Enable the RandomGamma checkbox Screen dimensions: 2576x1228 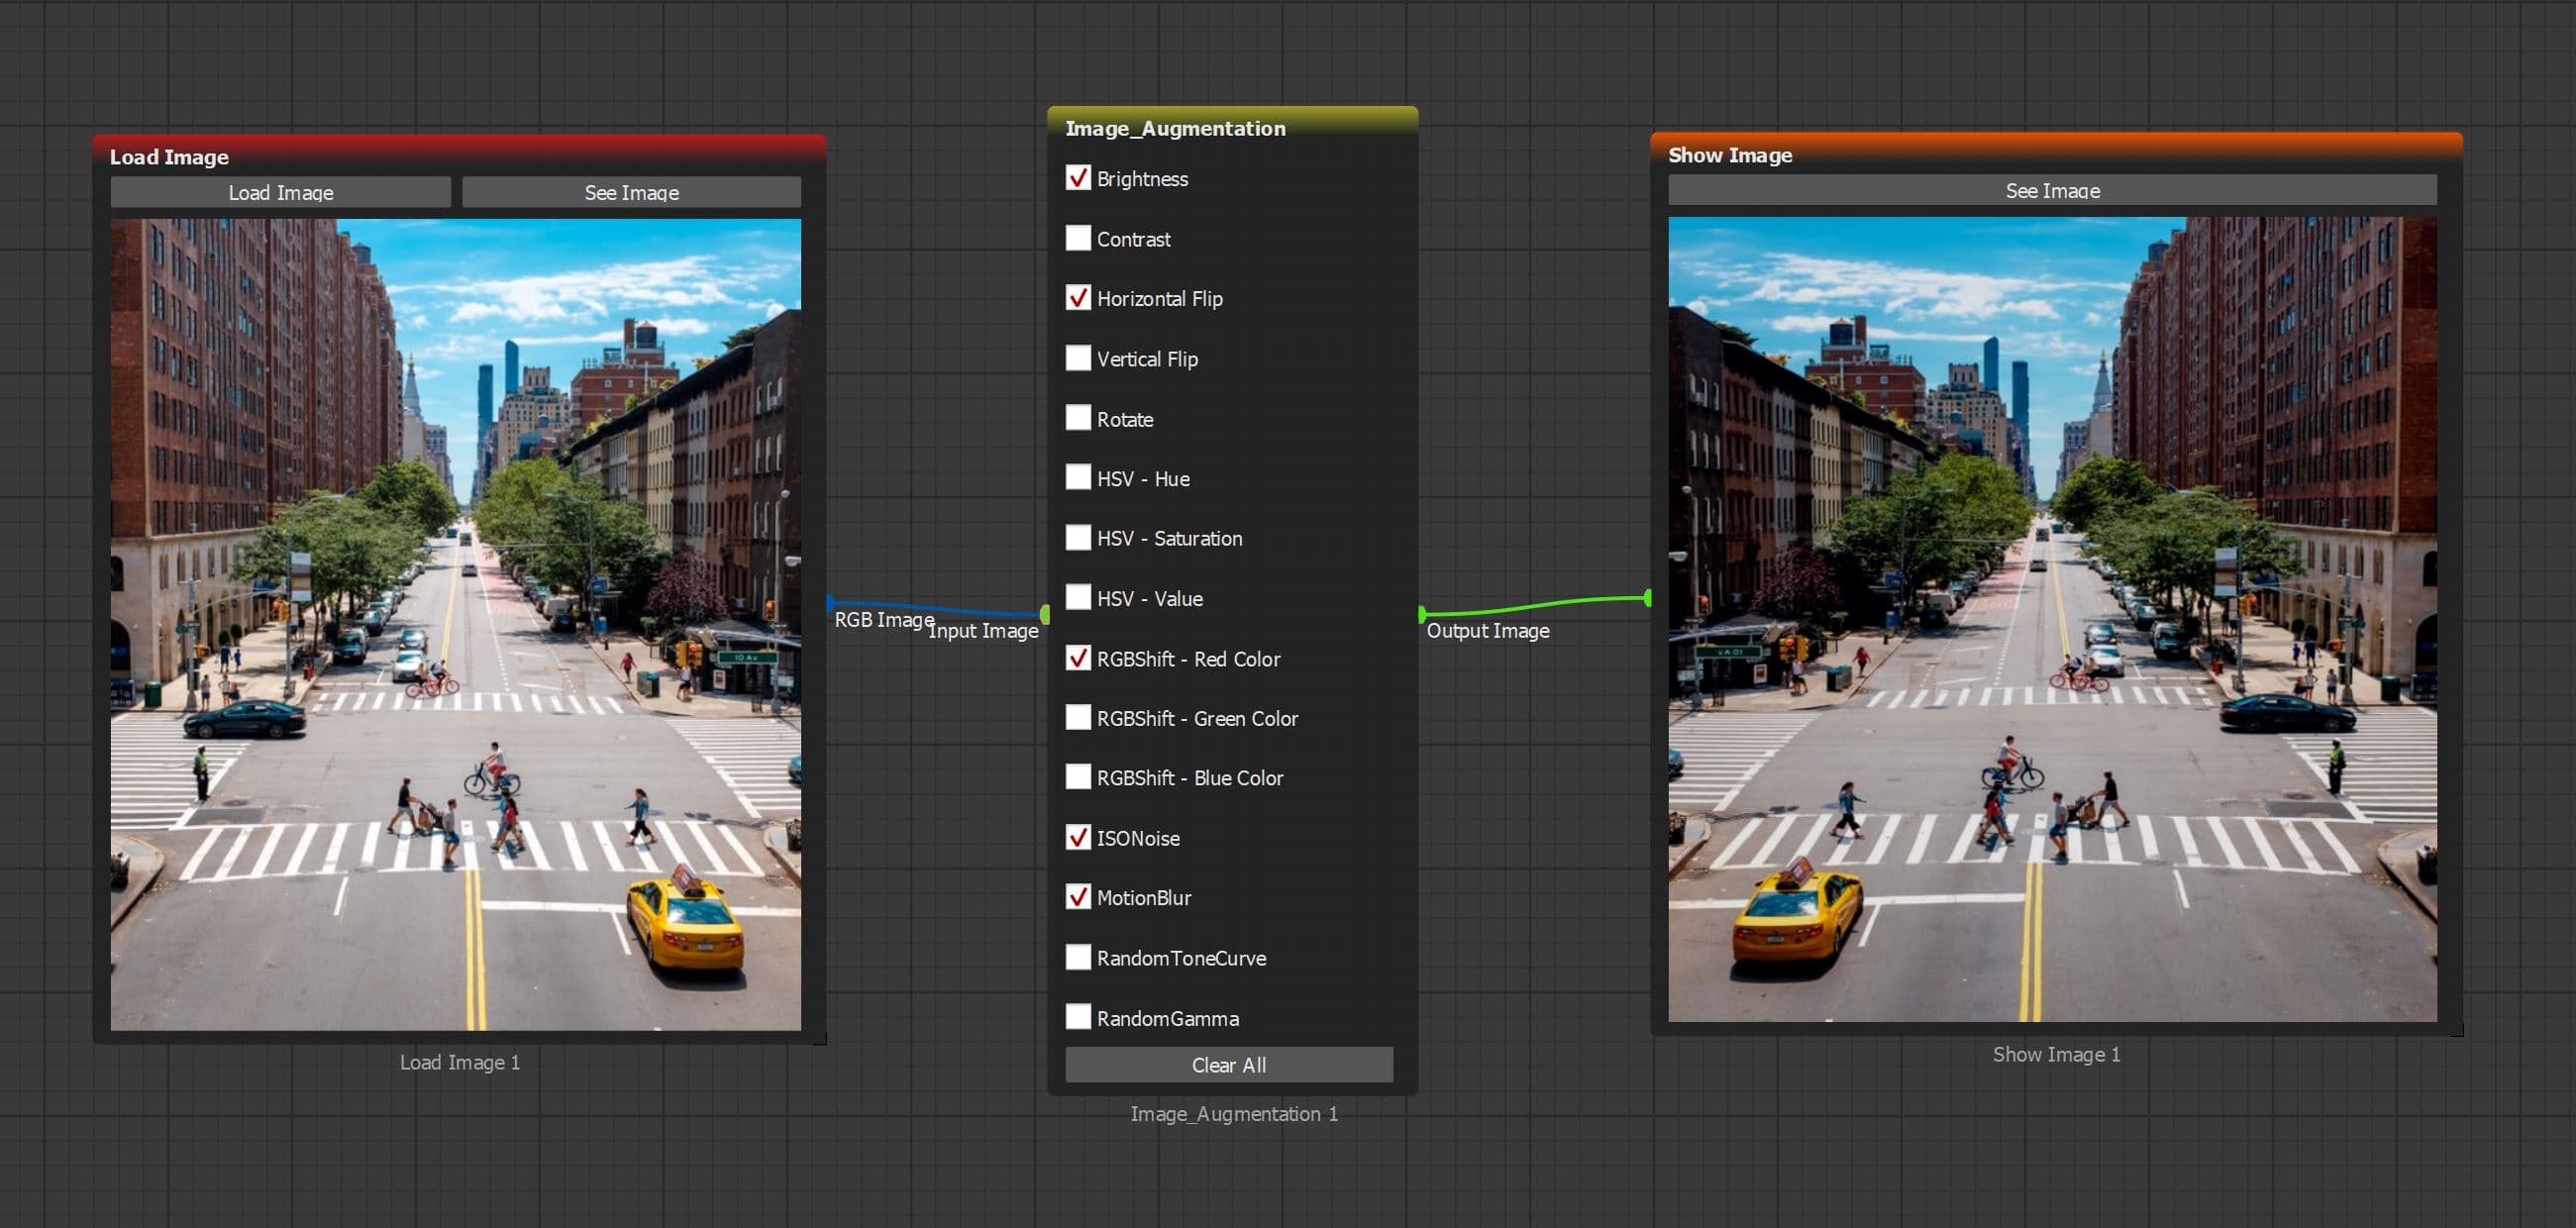click(x=1077, y=1017)
